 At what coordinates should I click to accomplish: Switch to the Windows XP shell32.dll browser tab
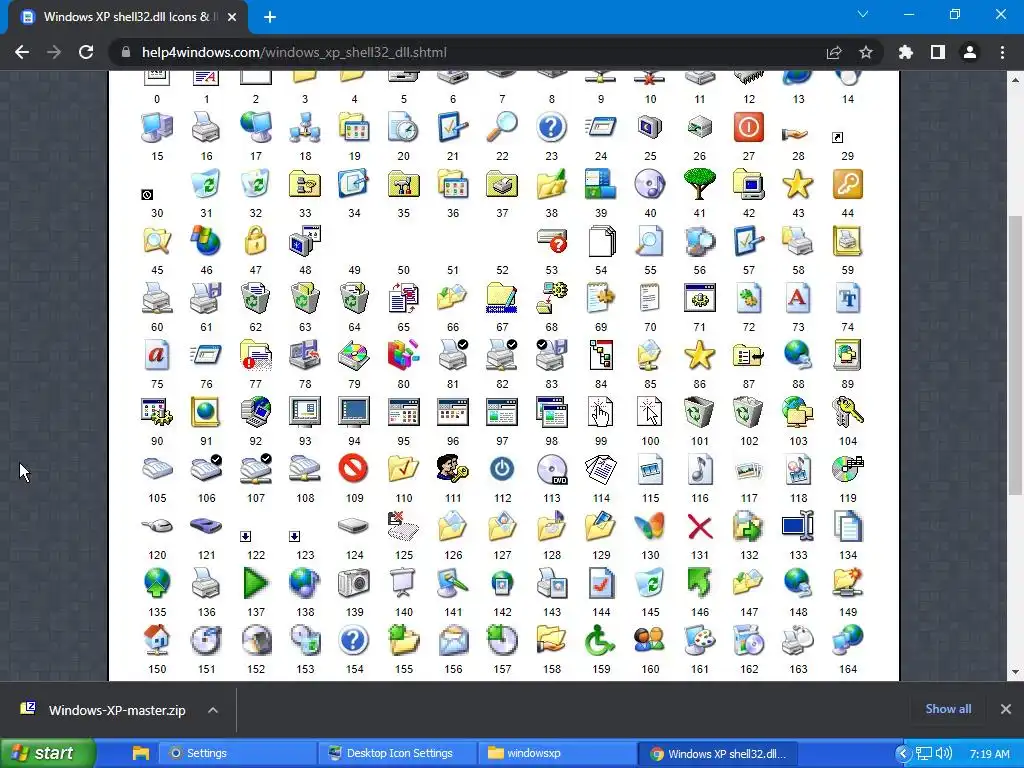click(127, 17)
